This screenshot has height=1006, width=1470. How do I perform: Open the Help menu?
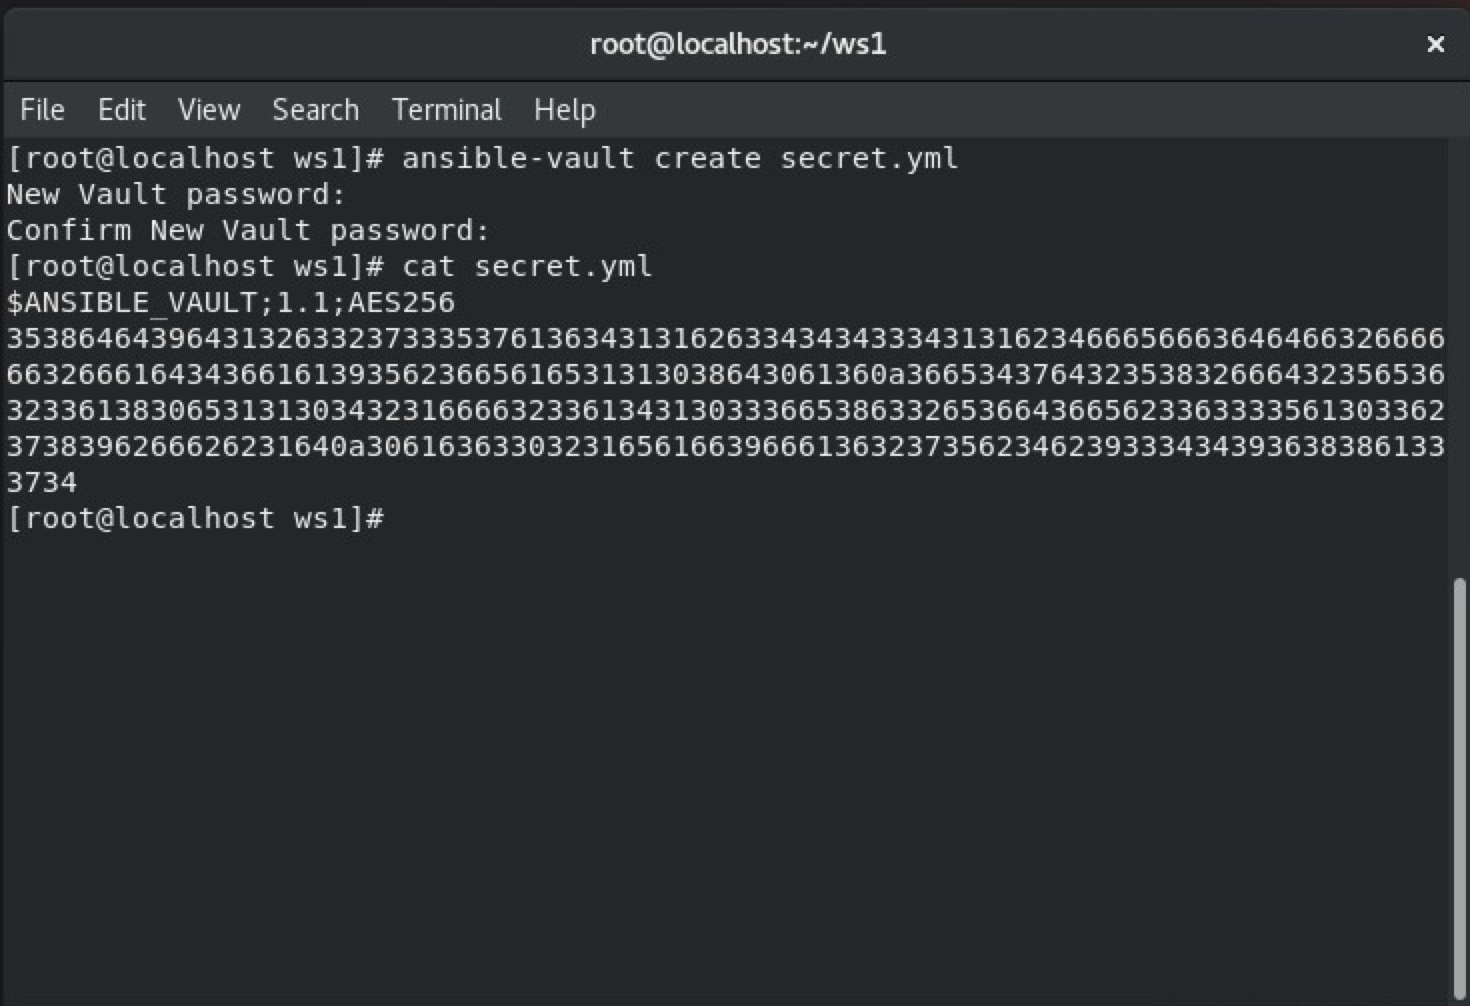pyautogui.click(x=564, y=110)
